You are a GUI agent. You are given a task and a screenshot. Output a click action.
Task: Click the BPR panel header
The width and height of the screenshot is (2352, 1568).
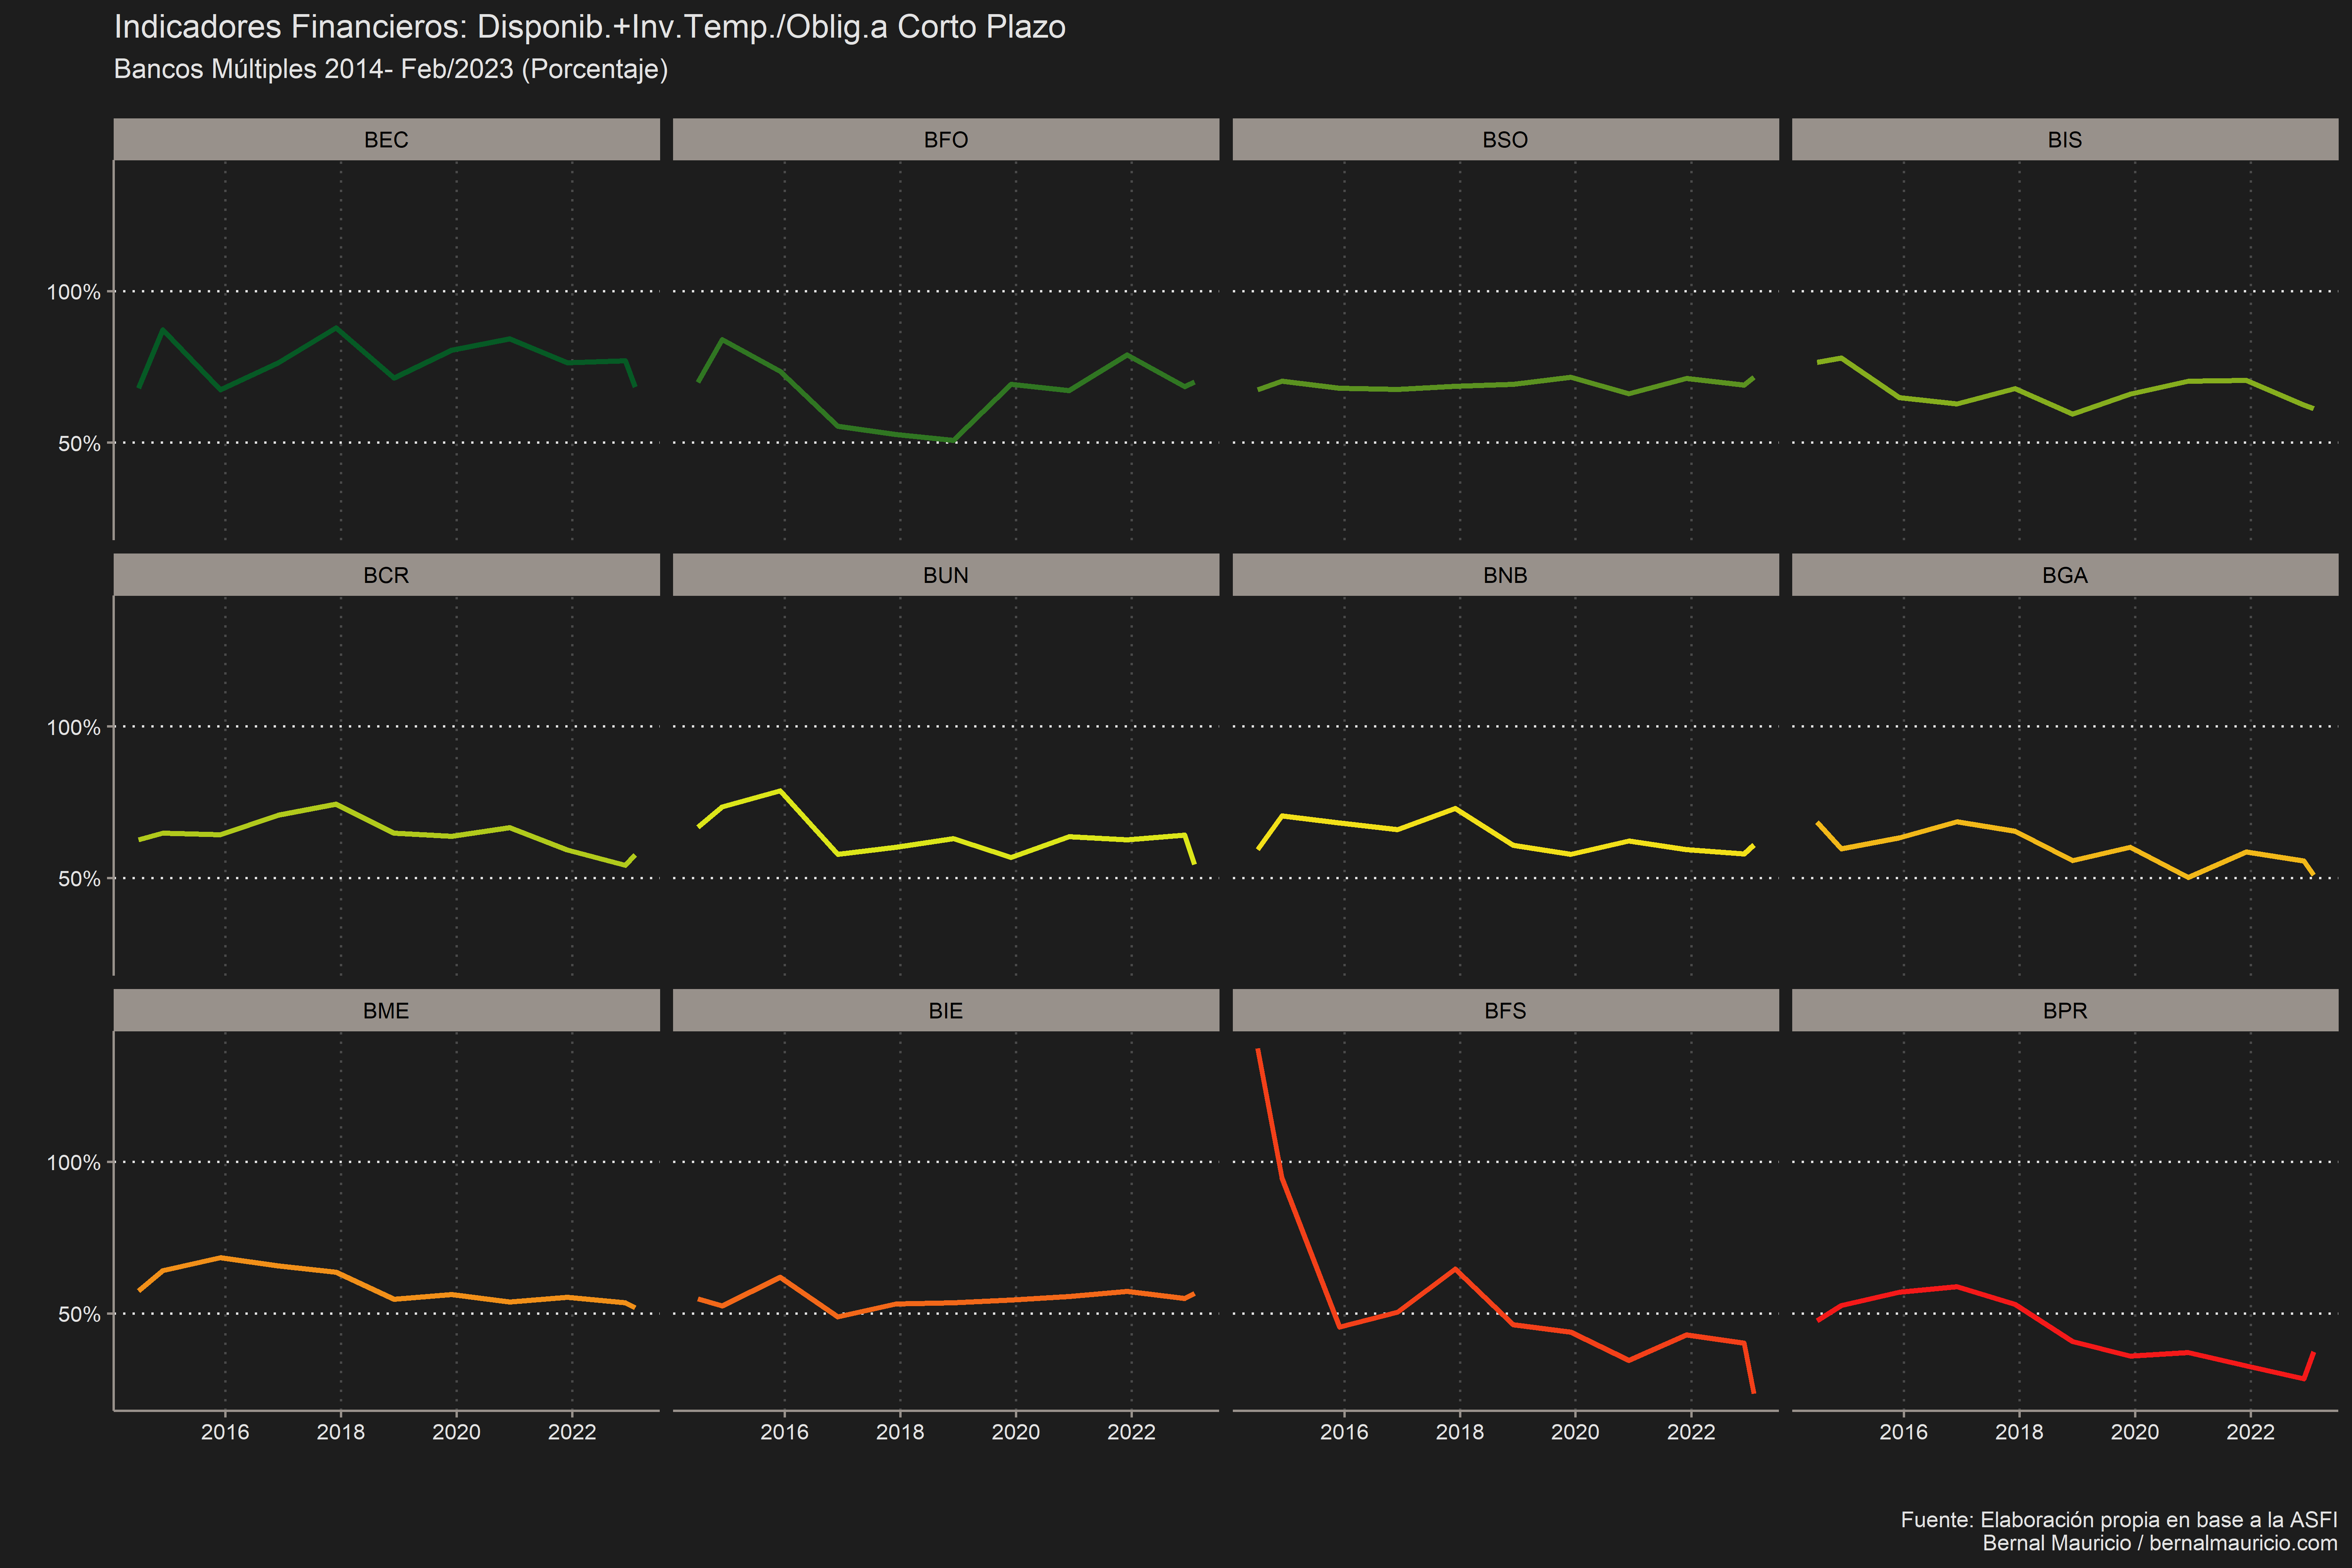click(2065, 1010)
